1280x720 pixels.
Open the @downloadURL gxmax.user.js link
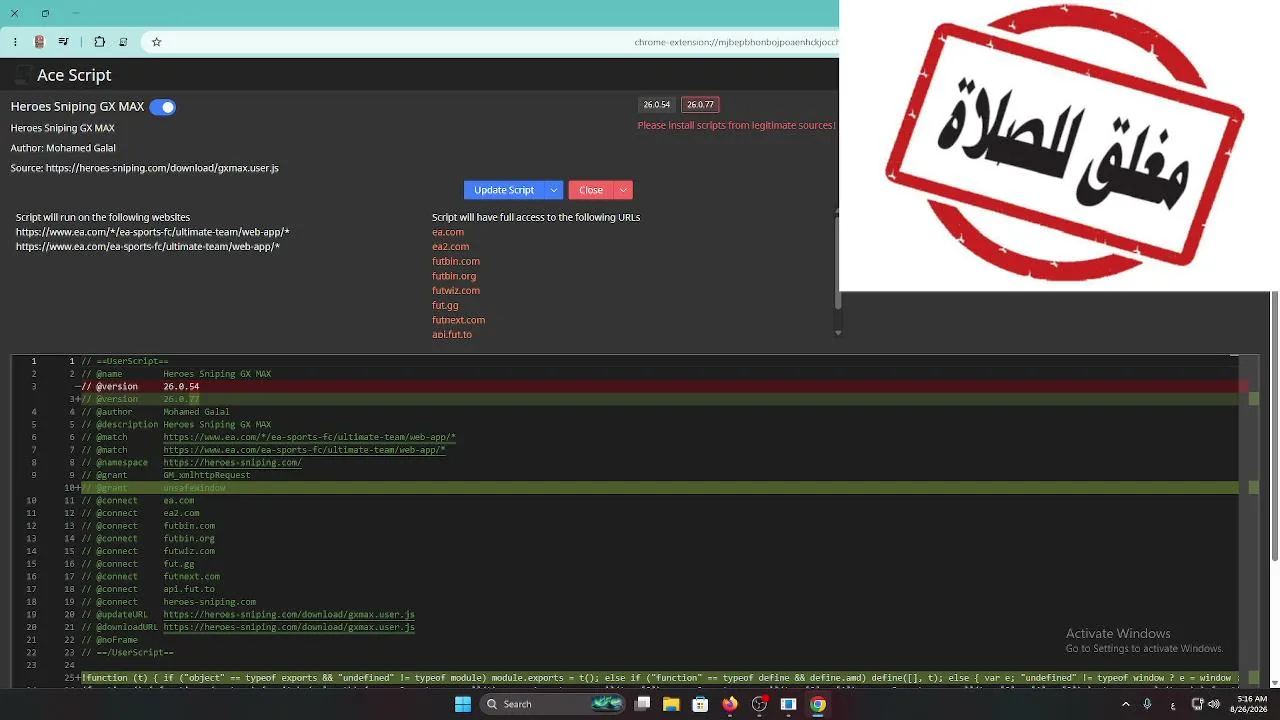pyautogui.click(x=289, y=627)
